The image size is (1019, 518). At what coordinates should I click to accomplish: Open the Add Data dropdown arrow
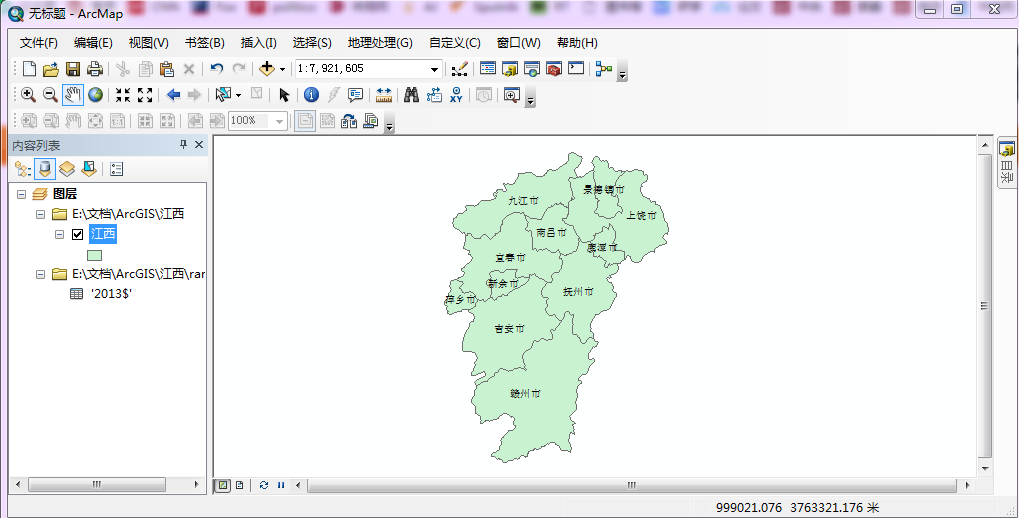tap(282, 69)
